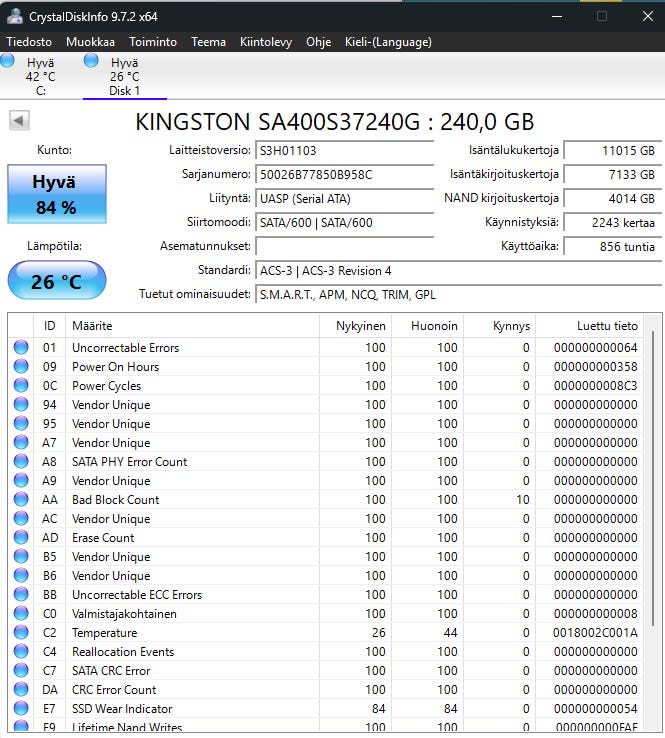
Task: Click host writes value 7133 GB
Action: point(613,175)
